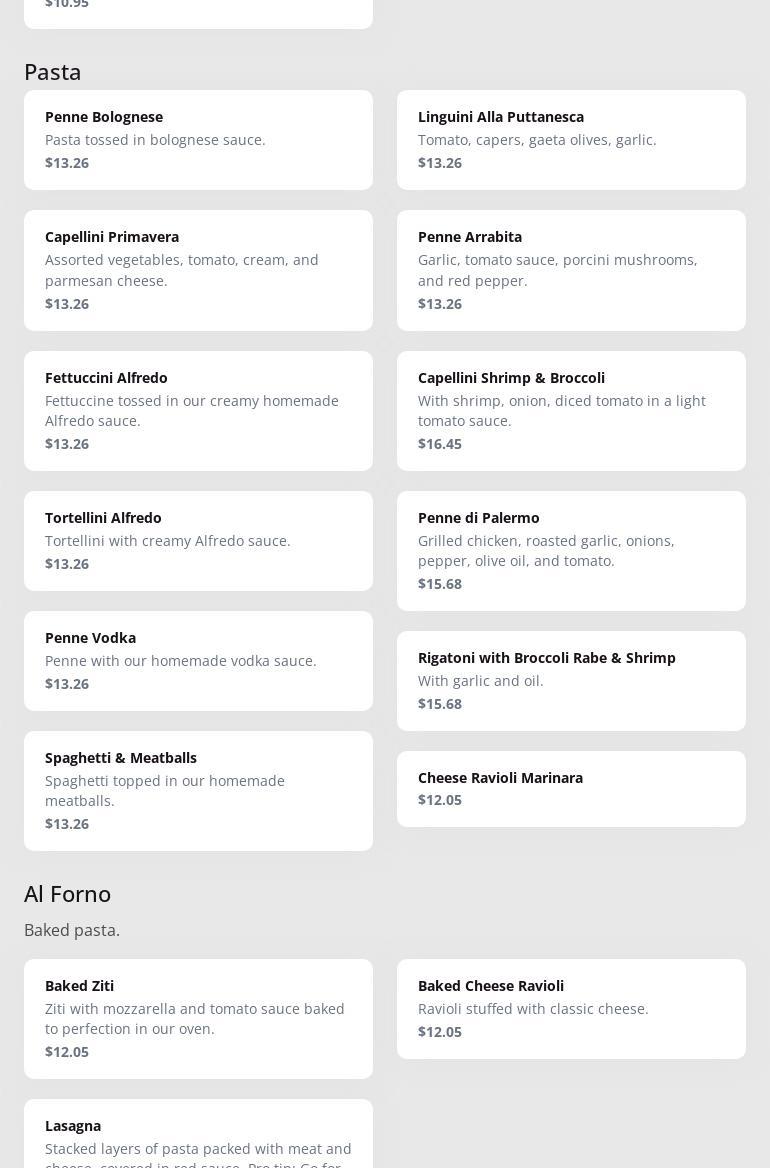
Task: Open Capellini Shrimp & Broccoli details
Action: pyautogui.click(x=571, y=410)
